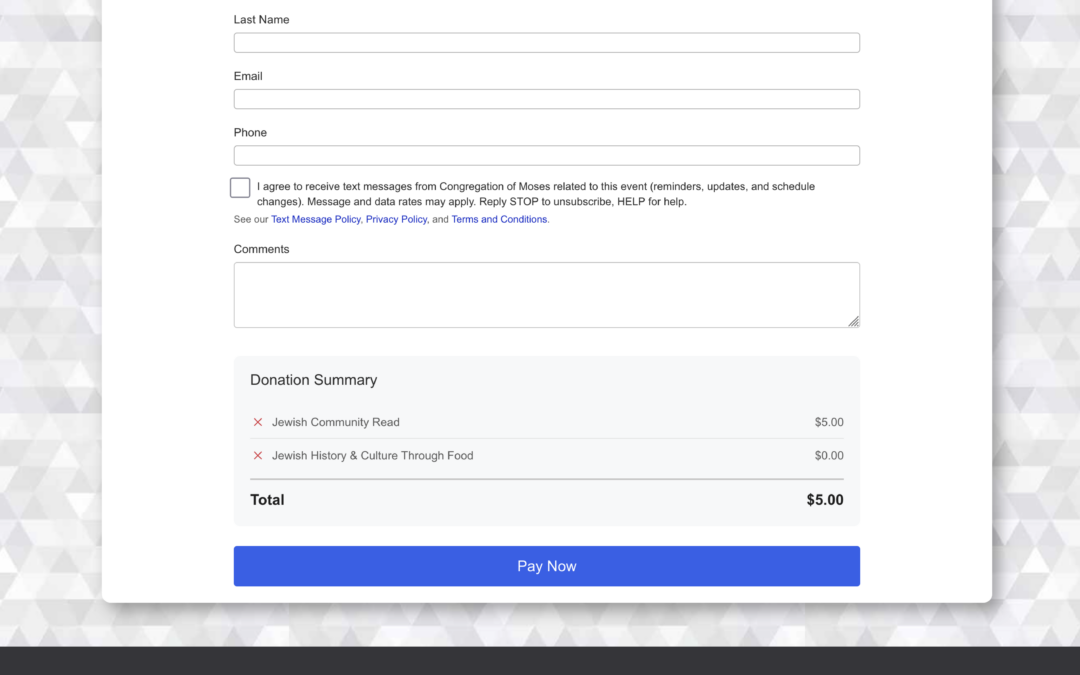1080x675 pixels.
Task: Click the Comments field label
Action: tap(261, 250)
